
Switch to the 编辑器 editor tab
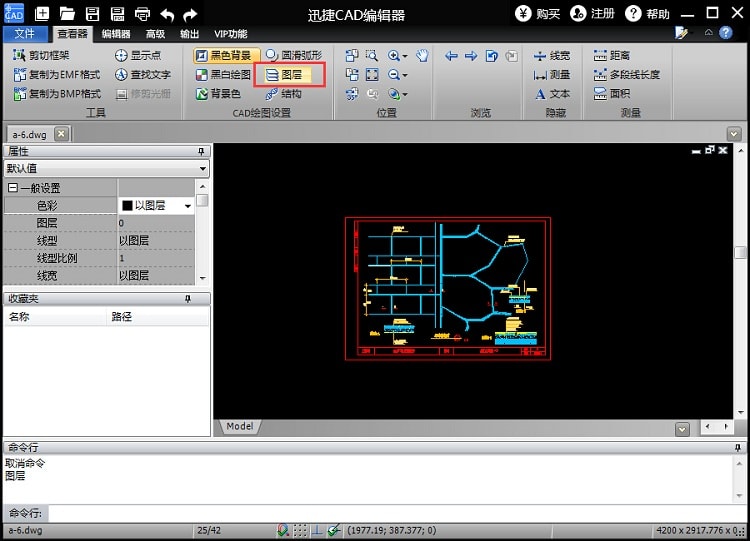[x=116, y=34]
